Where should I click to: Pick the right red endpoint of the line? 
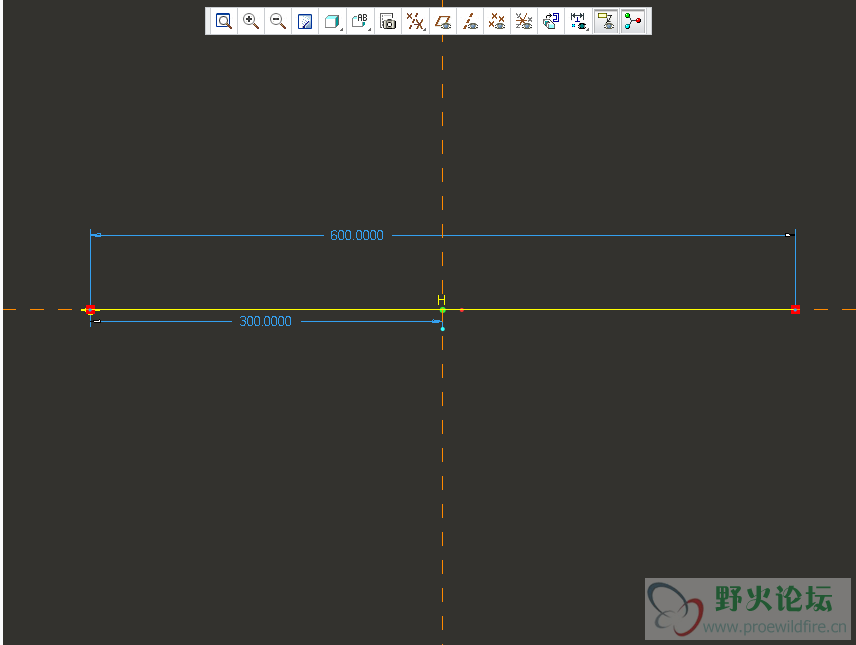tap(795, 310)
